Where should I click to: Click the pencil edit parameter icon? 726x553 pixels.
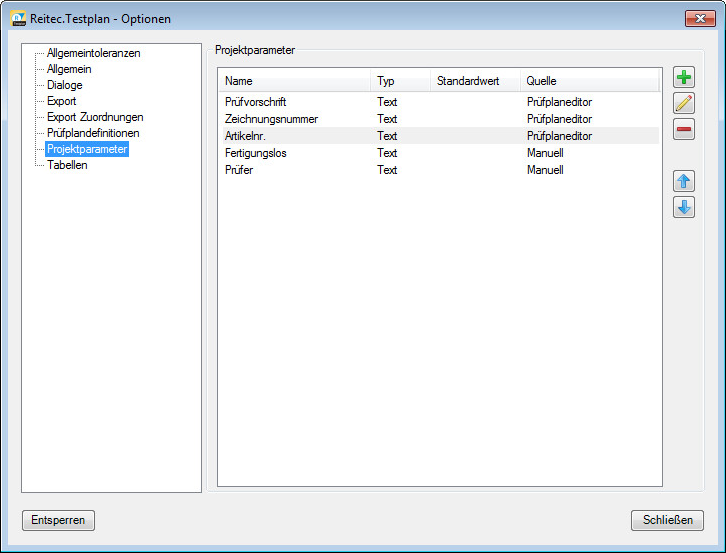click(684, 103)
